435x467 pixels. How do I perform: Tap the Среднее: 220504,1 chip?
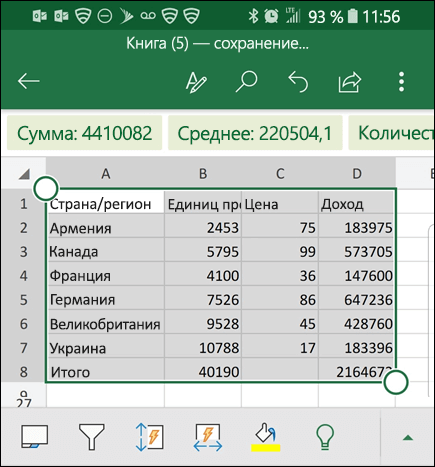[x=255, y=133]
